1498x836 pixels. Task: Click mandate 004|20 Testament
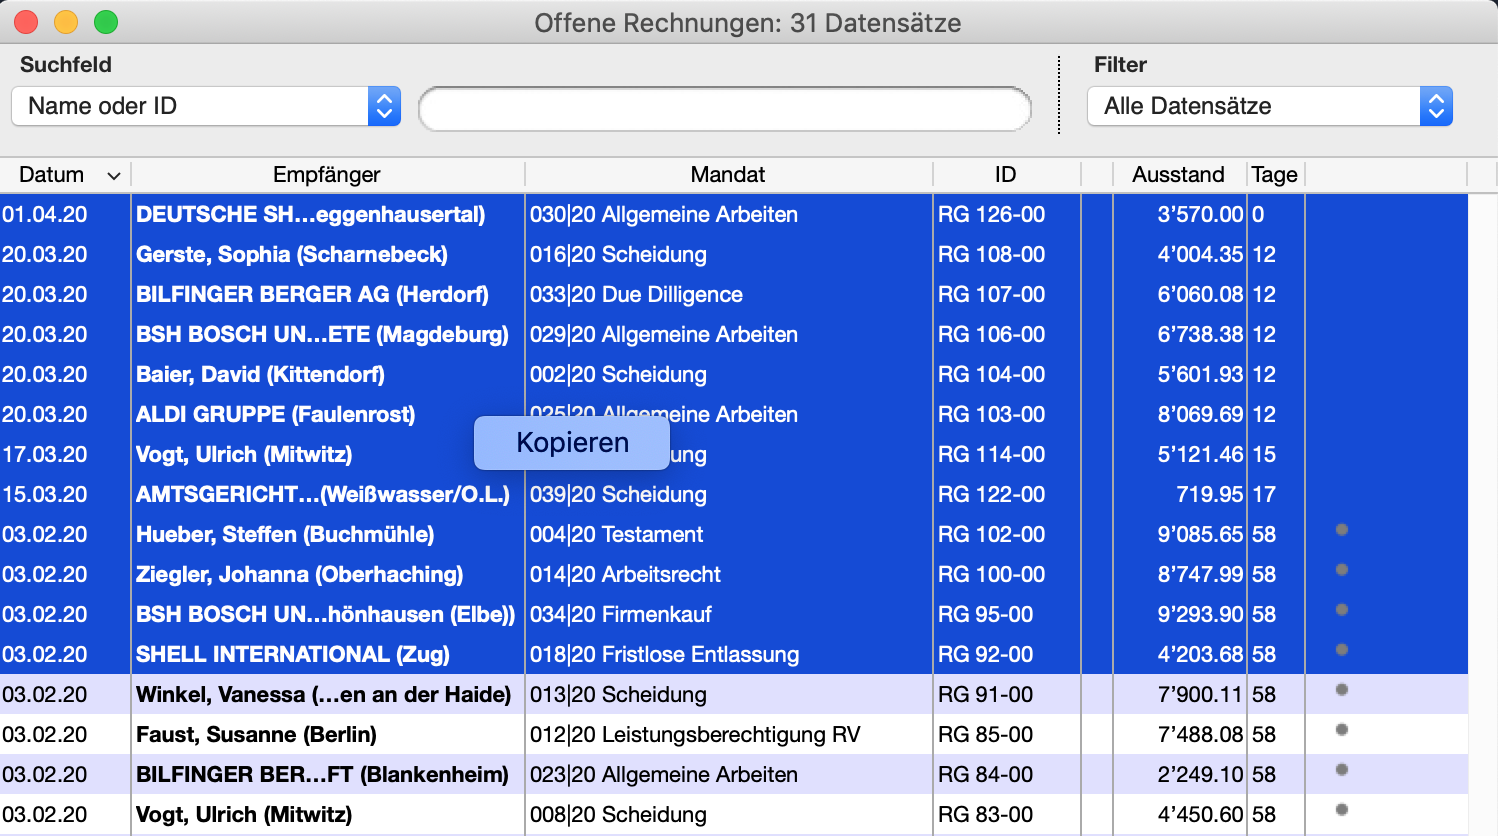tap(617, 535)
